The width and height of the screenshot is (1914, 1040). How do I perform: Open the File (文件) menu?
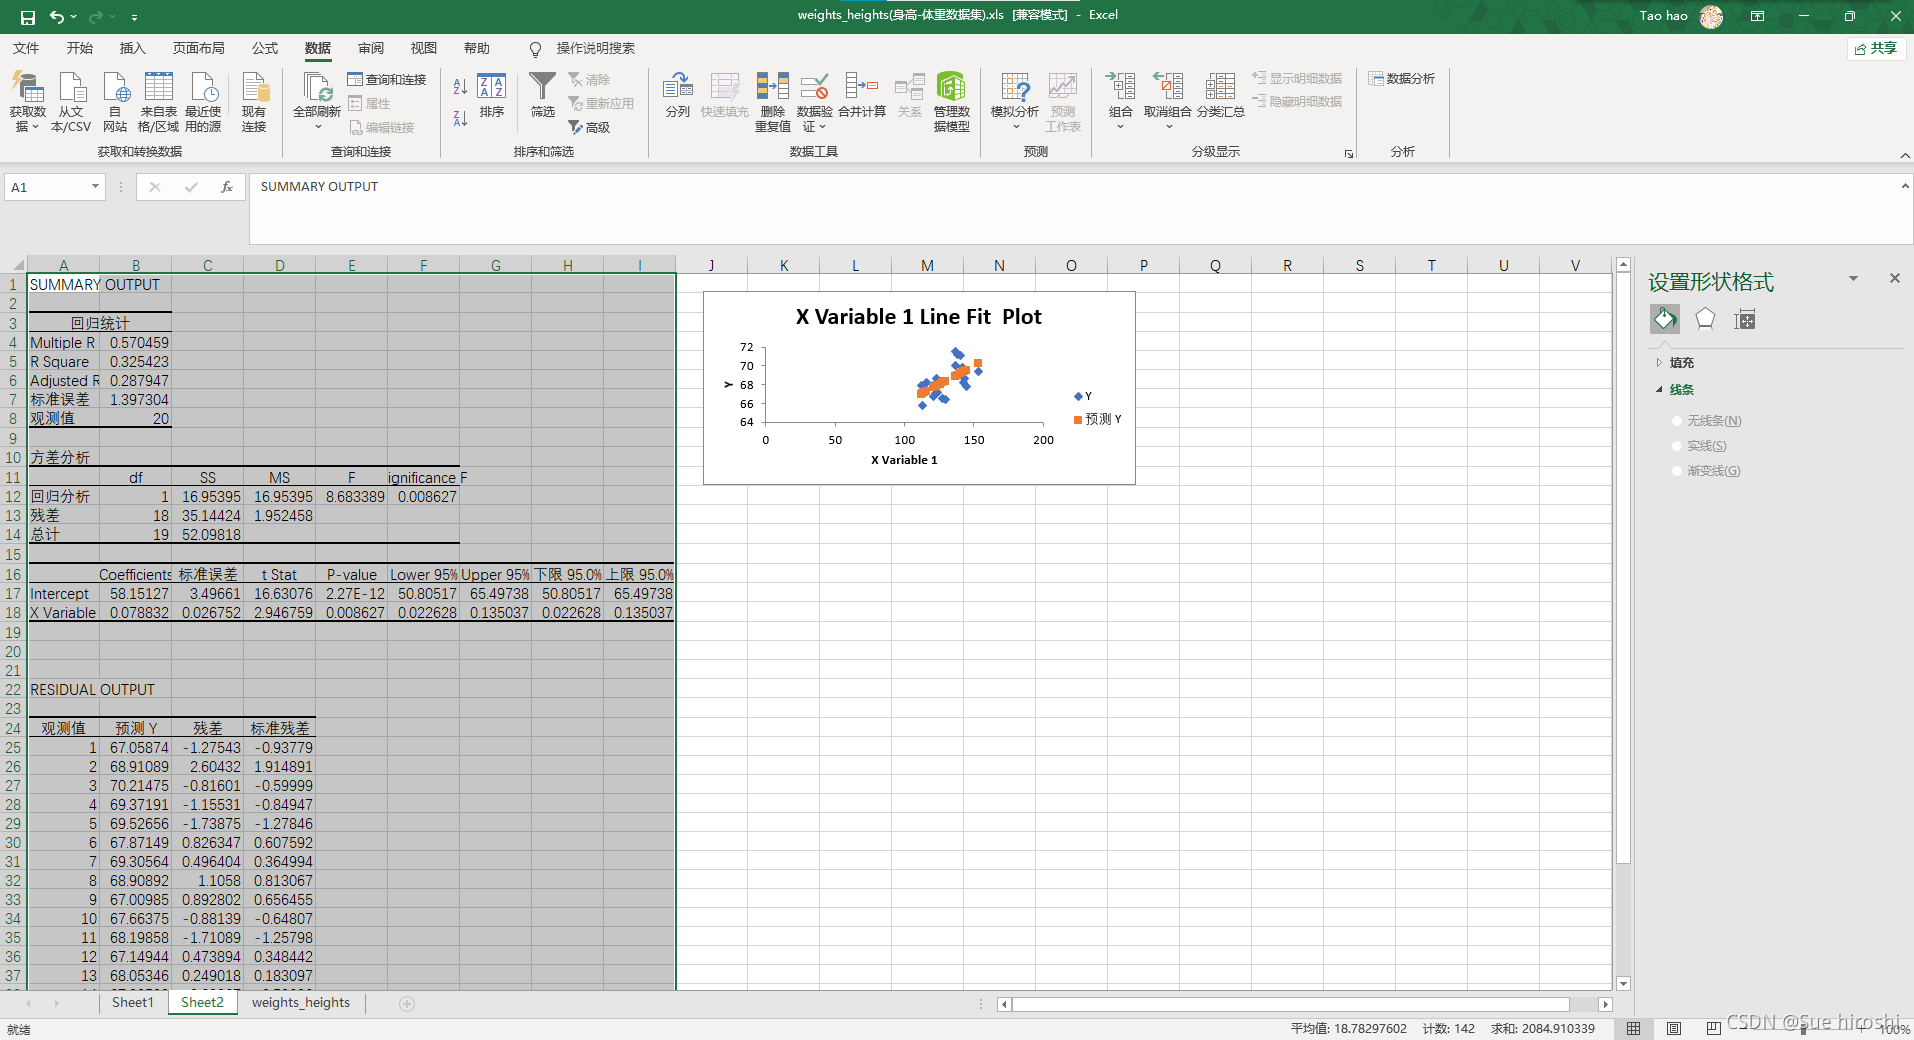click(26, 48)
